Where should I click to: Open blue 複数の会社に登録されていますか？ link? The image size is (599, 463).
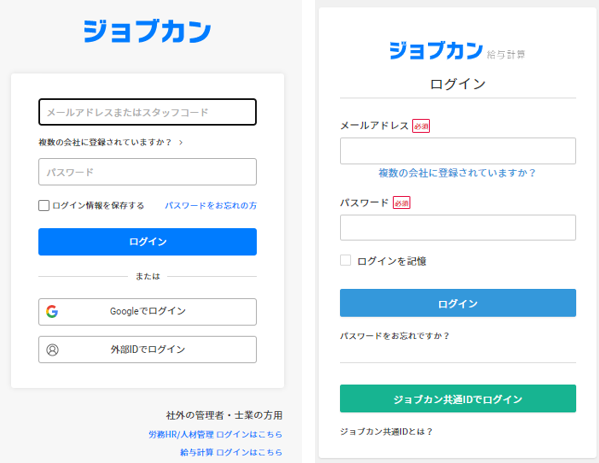(457, 173)
